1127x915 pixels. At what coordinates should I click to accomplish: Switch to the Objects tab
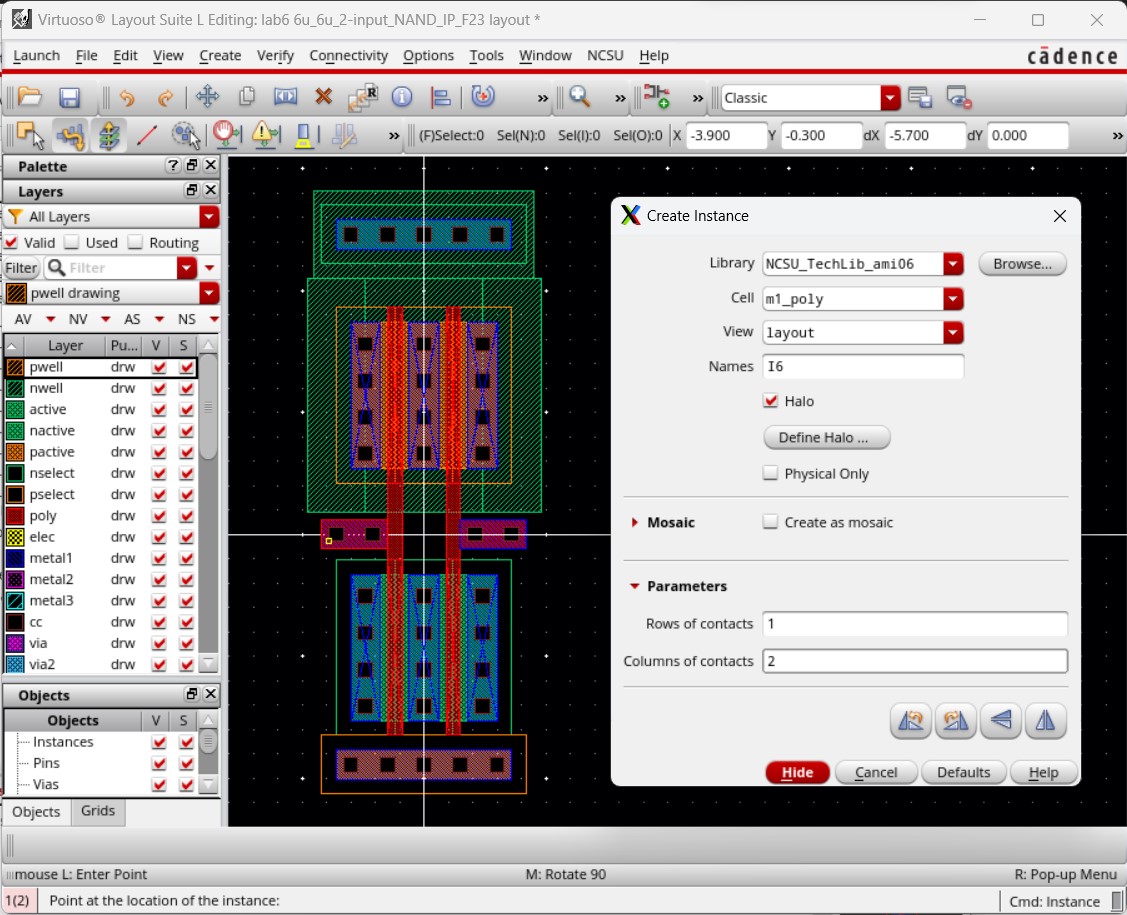[36, 811]
